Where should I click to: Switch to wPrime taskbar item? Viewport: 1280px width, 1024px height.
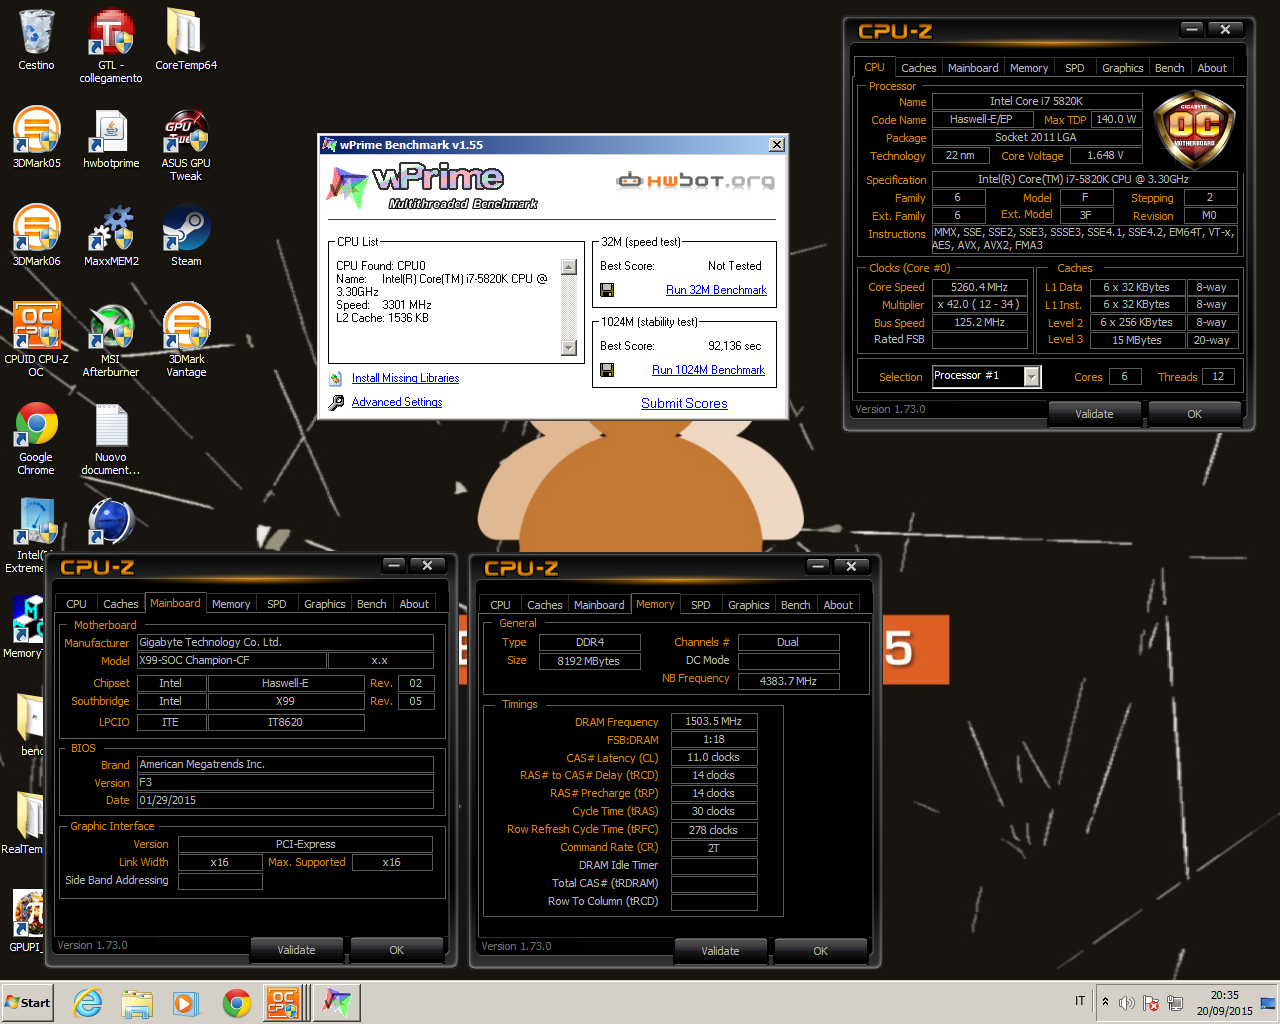[336, 1003]
